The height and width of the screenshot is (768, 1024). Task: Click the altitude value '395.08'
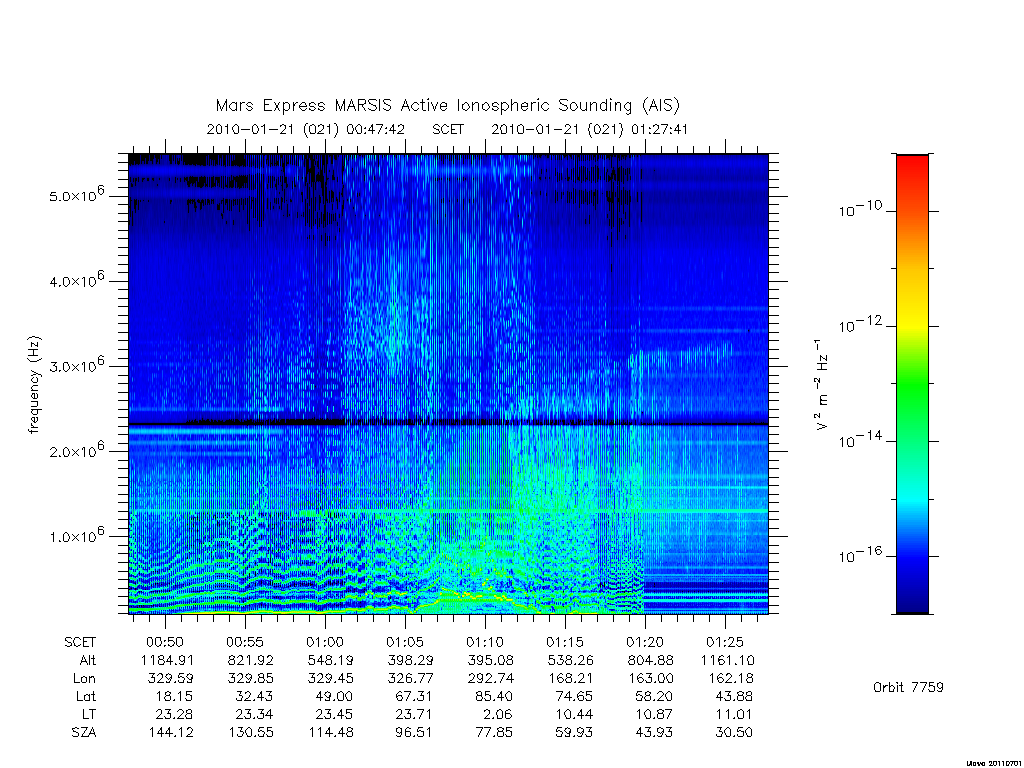pos(490,660)
